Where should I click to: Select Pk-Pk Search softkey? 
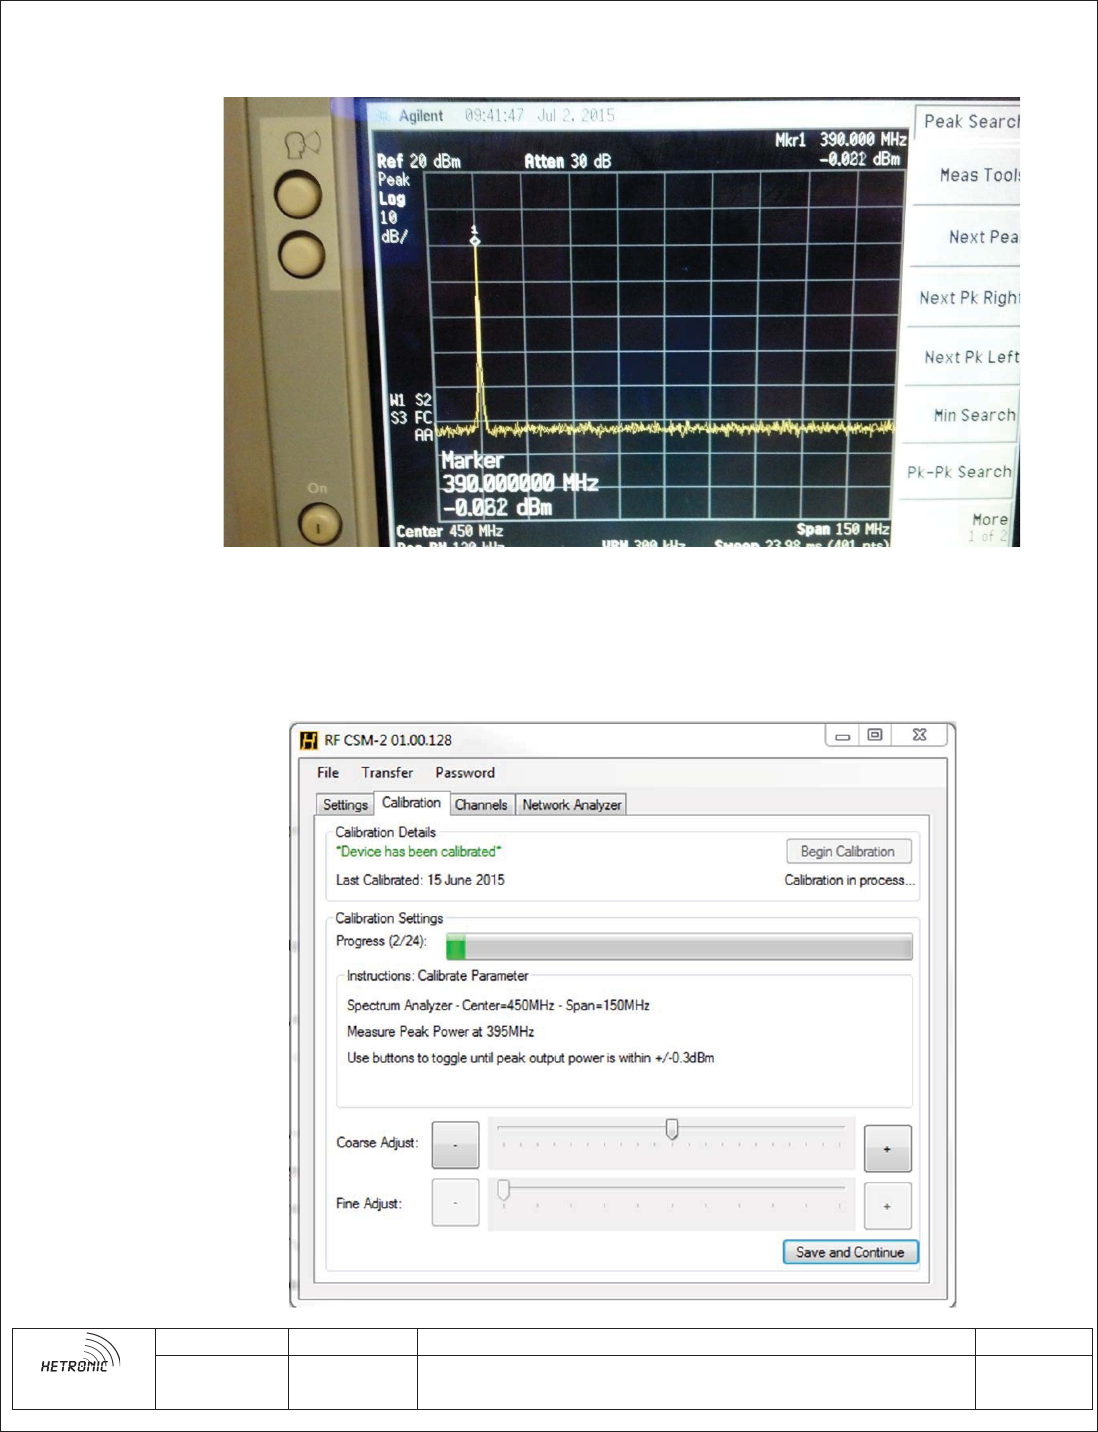click(x=958, y=471)
